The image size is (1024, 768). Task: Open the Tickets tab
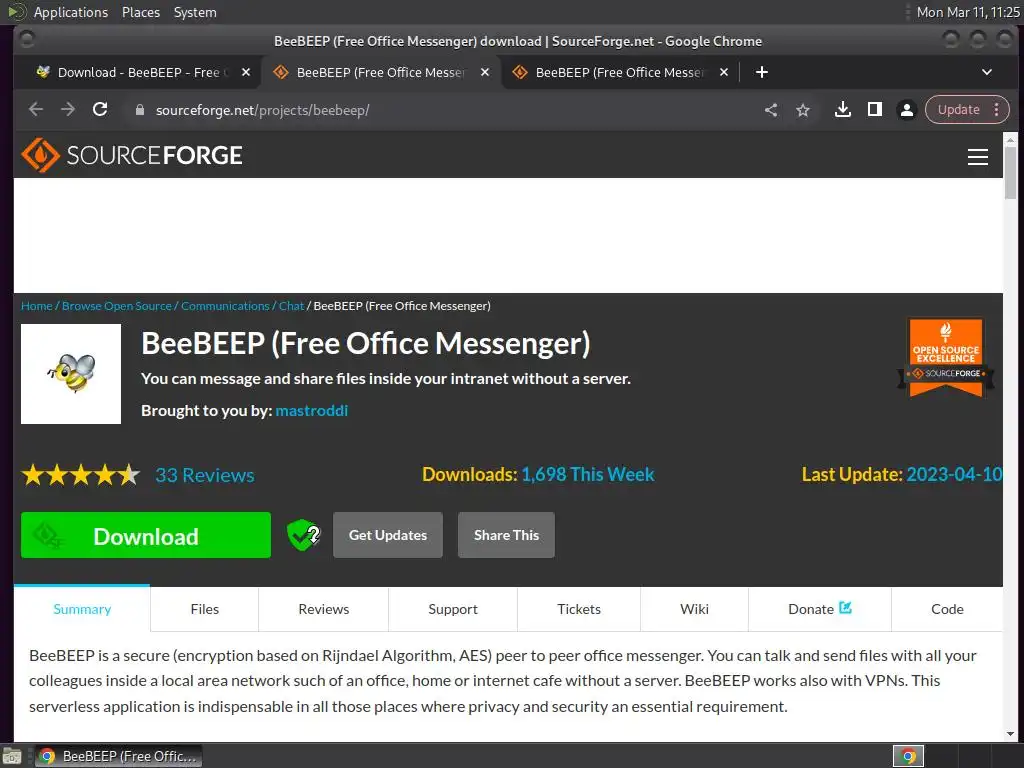pyautogui.click(x=579, y=609)
